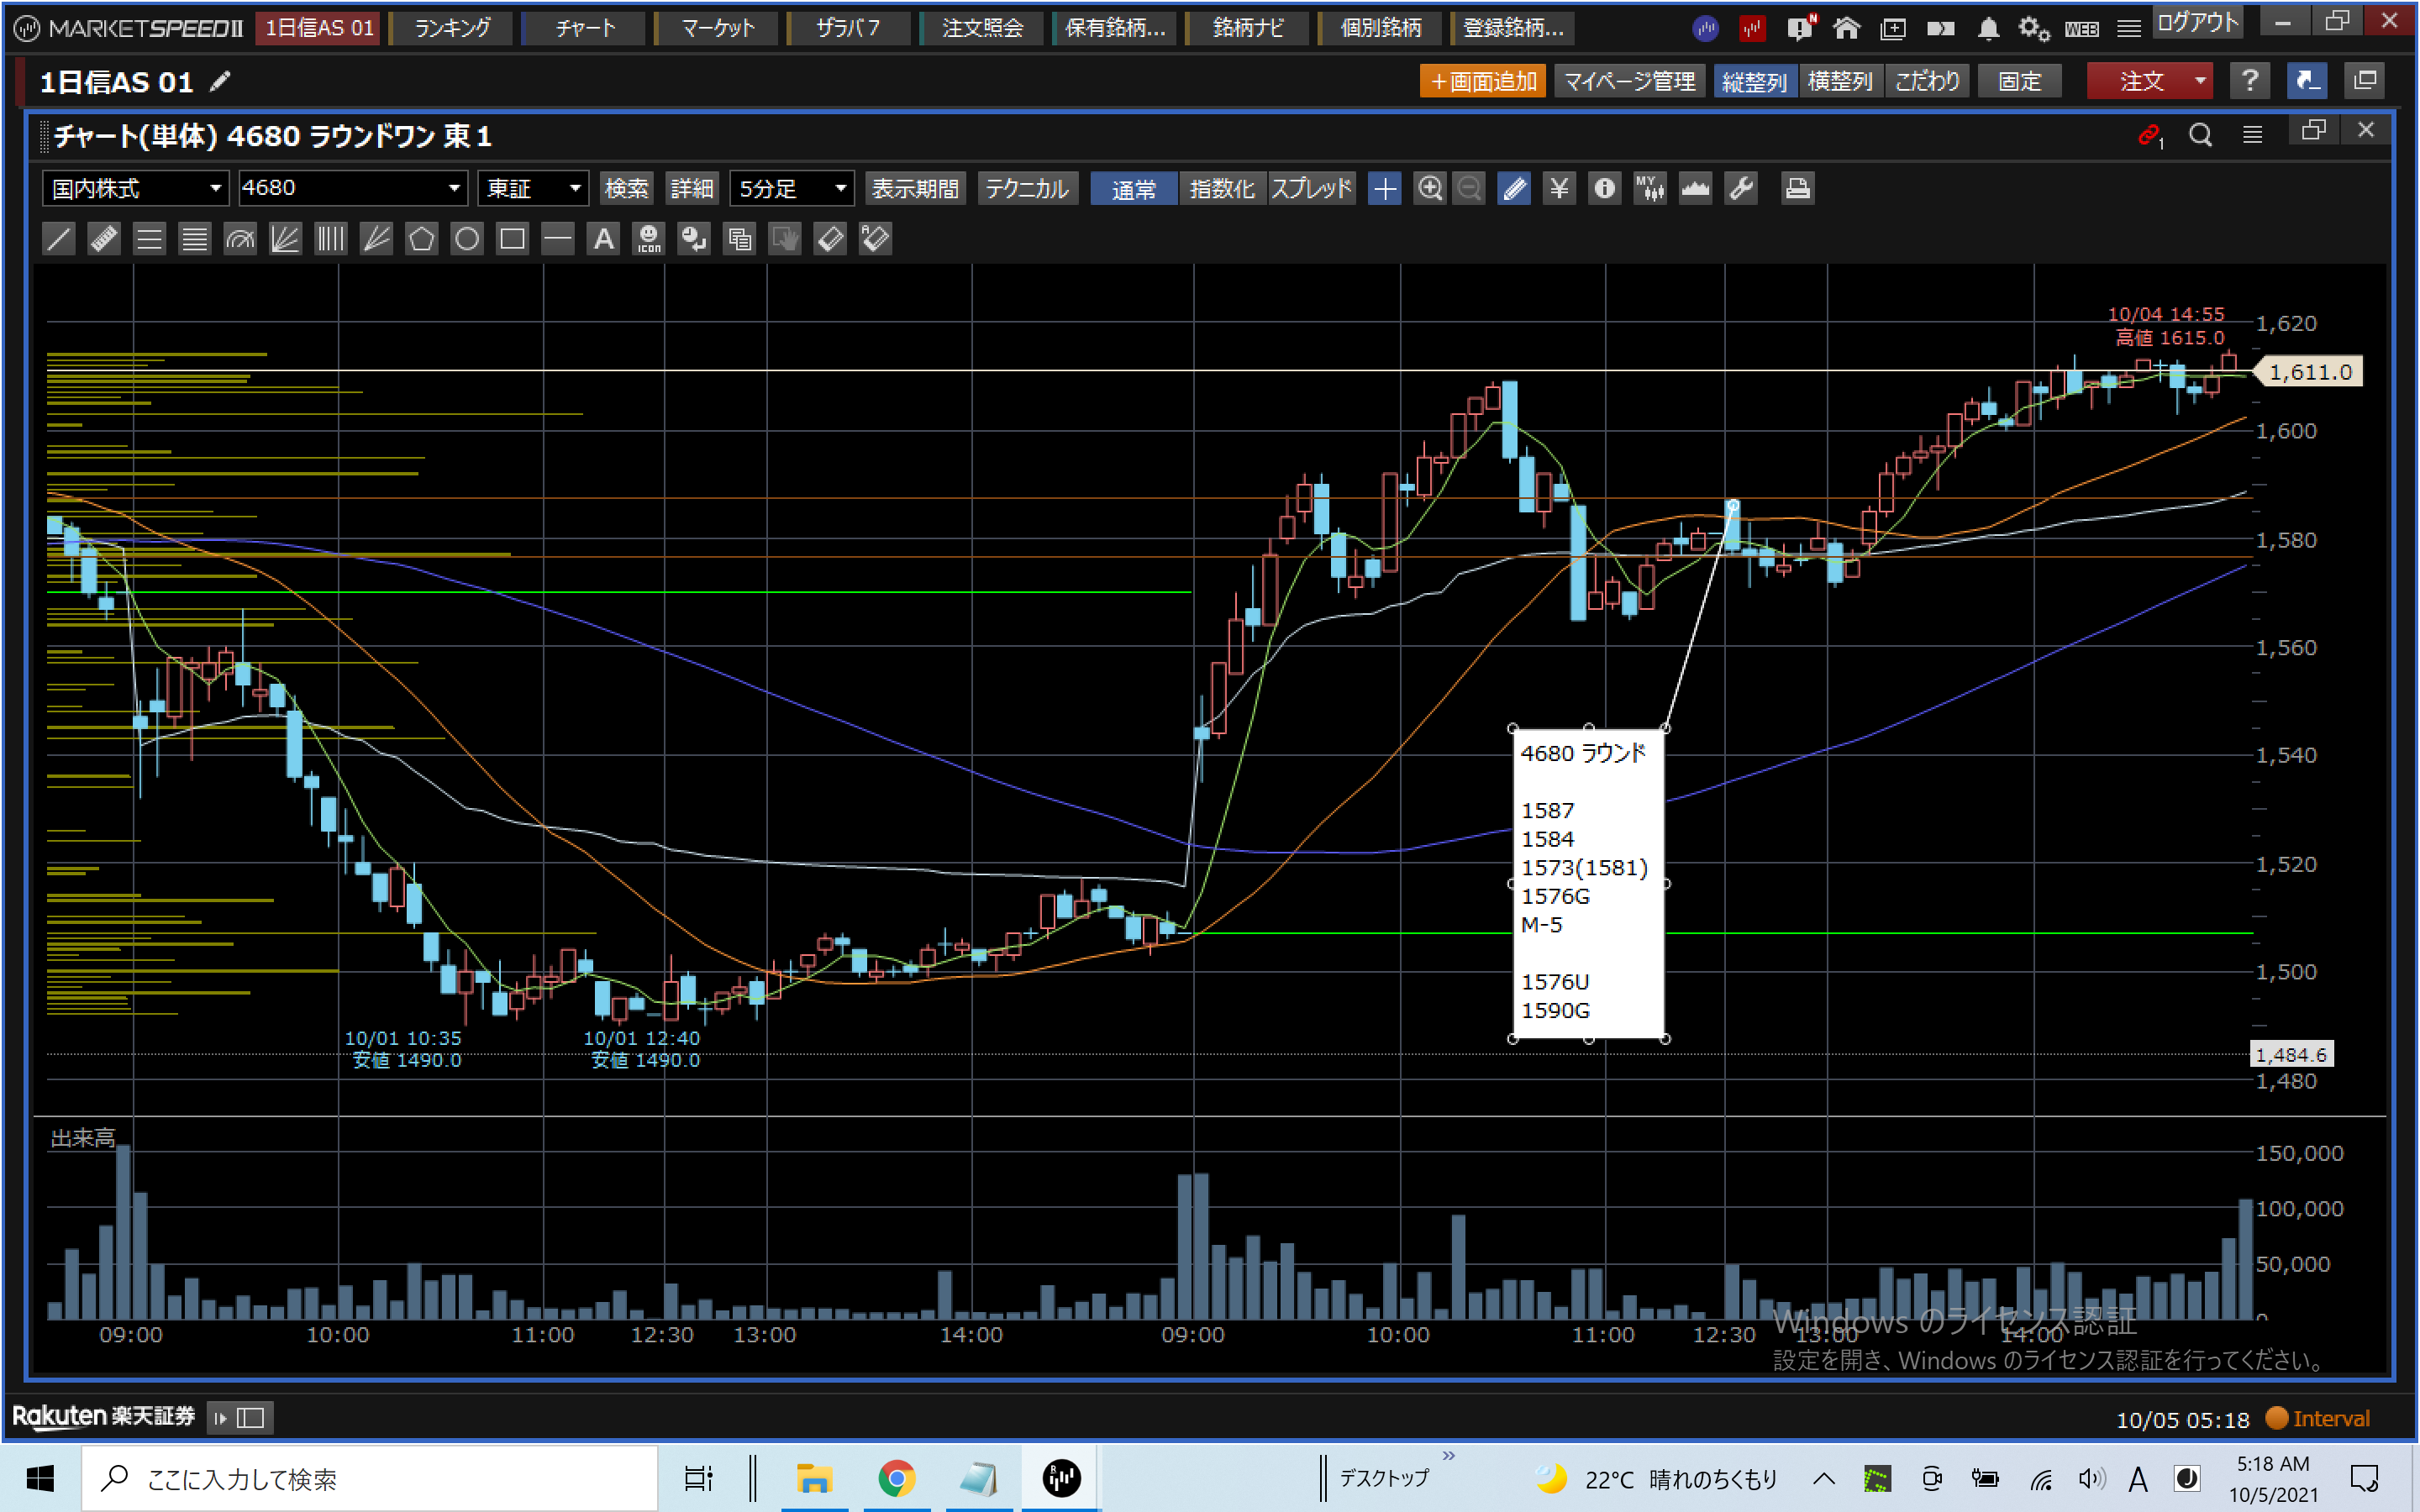
Task: Click the +画面追加 button
Action: [x=1482, y=81]
